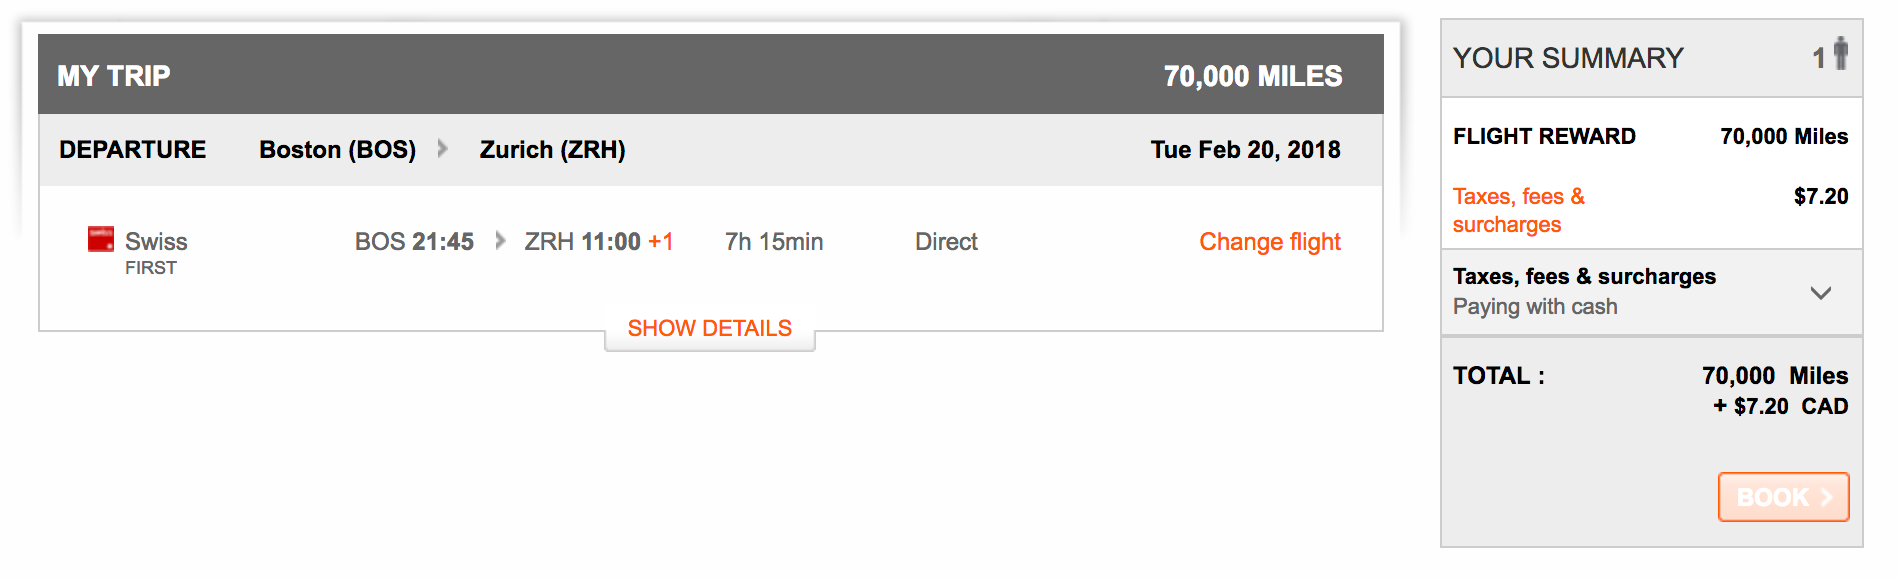This screenshot has width=1898, height=588.
Task: Click the Swiss airline logo icon
Action: (101, 238)
